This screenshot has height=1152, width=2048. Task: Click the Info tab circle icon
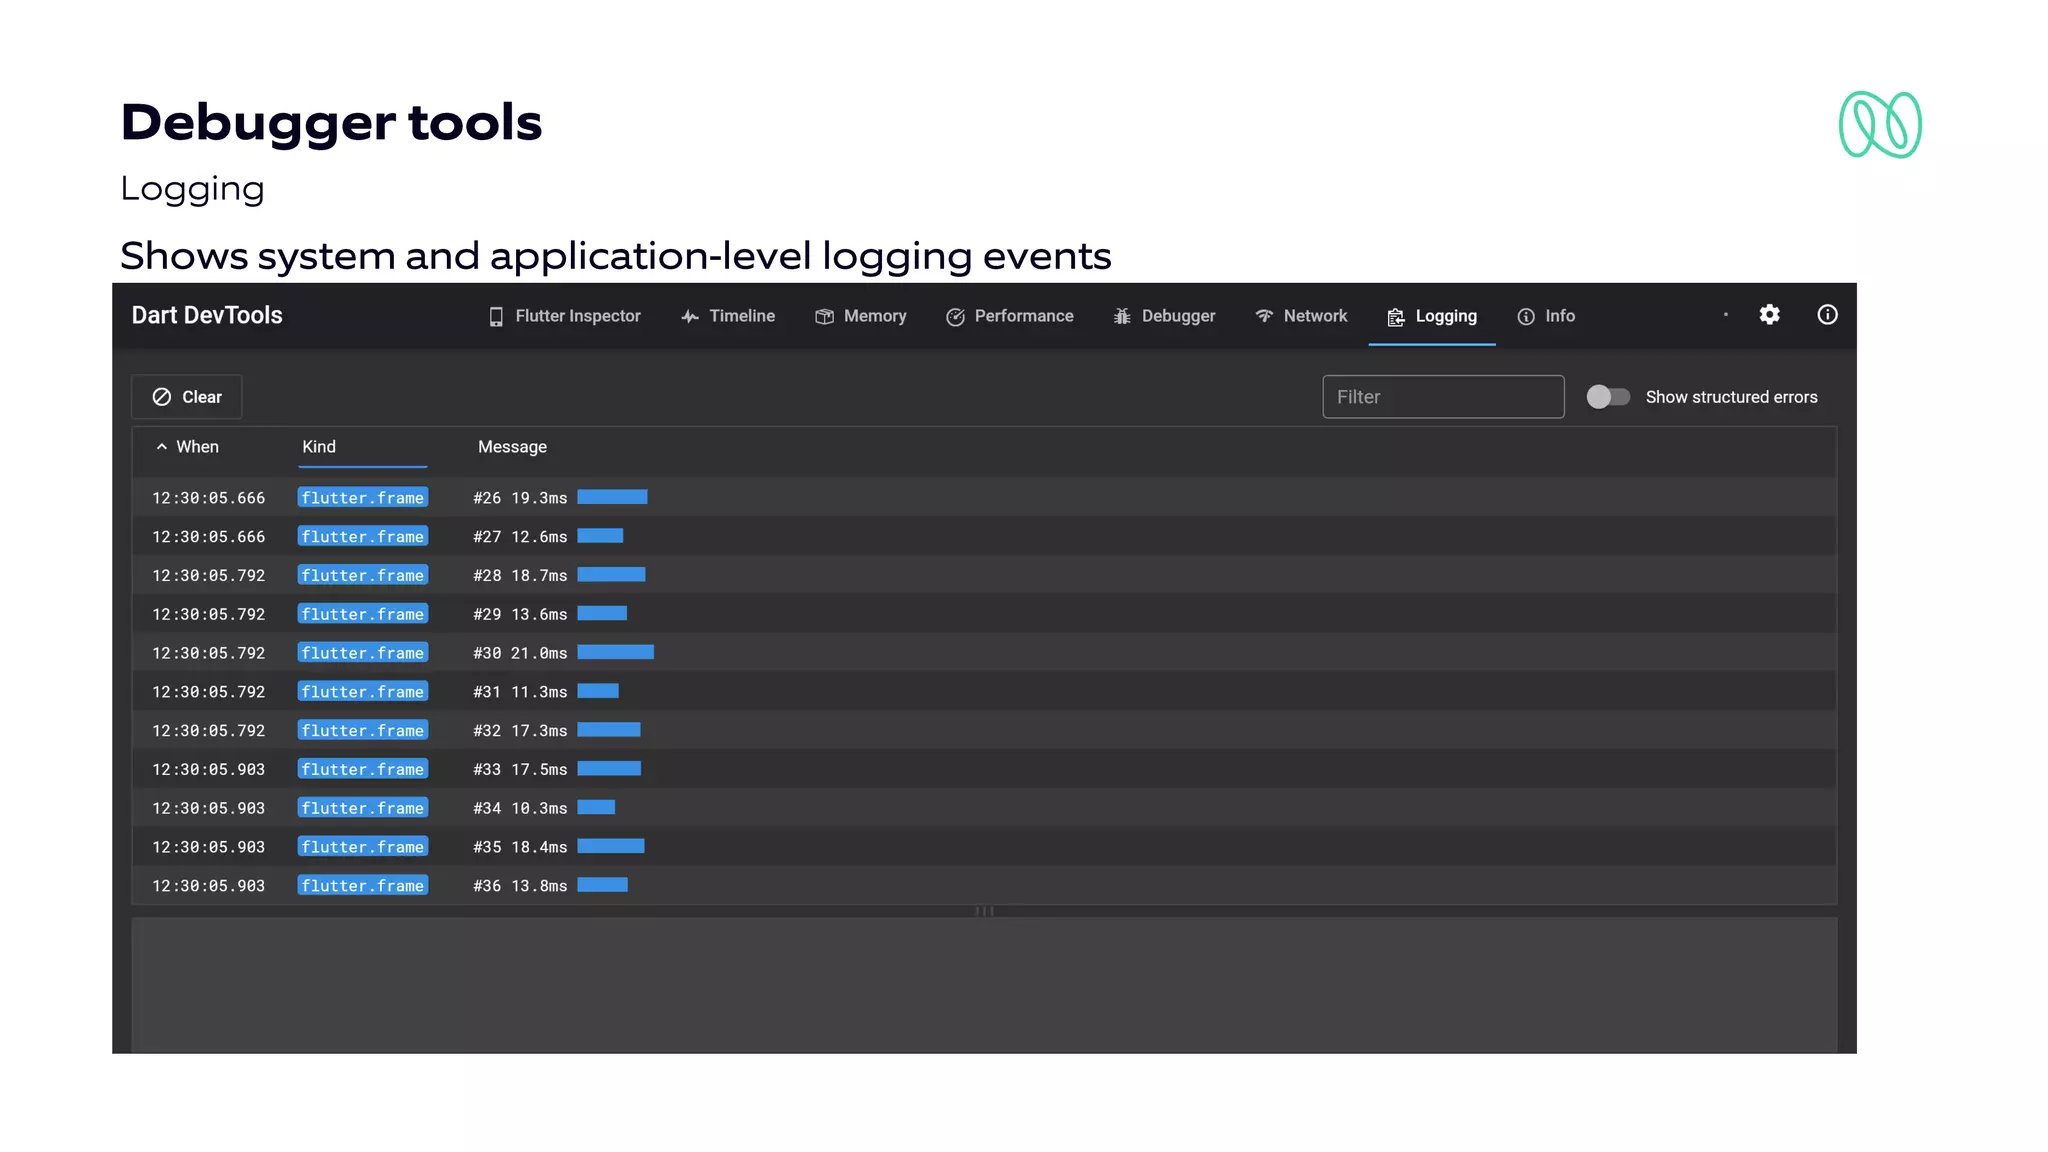1526,317
